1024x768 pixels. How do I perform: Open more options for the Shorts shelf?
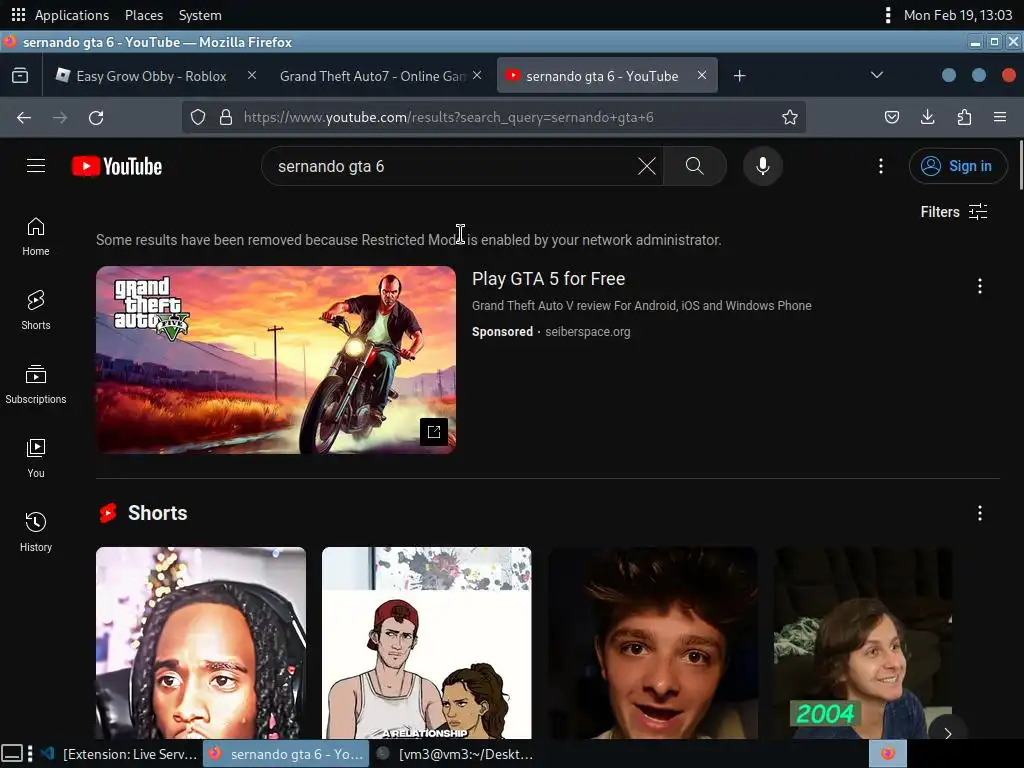pyautogui.click(x=980, y=513)
